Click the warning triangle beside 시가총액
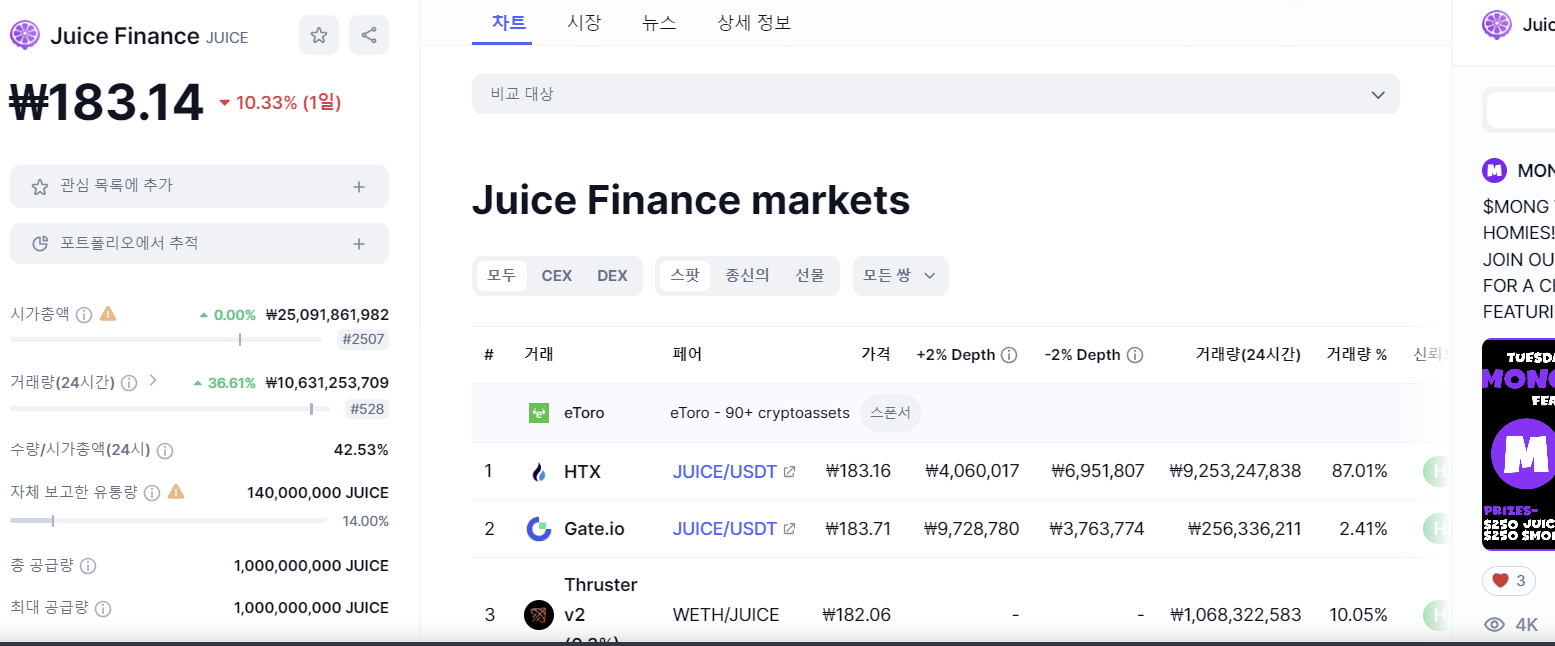The image size is (1555, 646). tap(108, 313)
